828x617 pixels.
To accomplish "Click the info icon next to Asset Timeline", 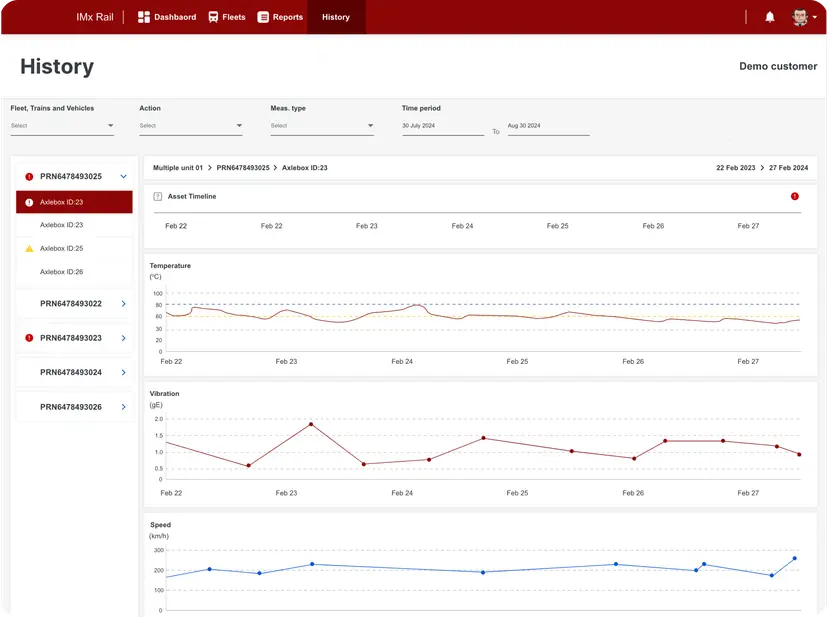I will pyautogui.click(x=156, y=196).
